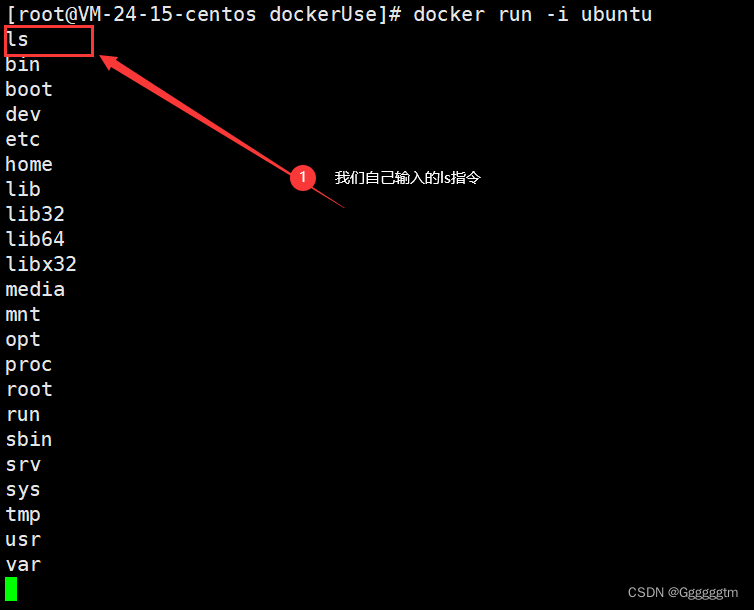Click the CSDN @Ggggggtm watermark
Screen dimensions: 754x610
[x=683, y=592]
